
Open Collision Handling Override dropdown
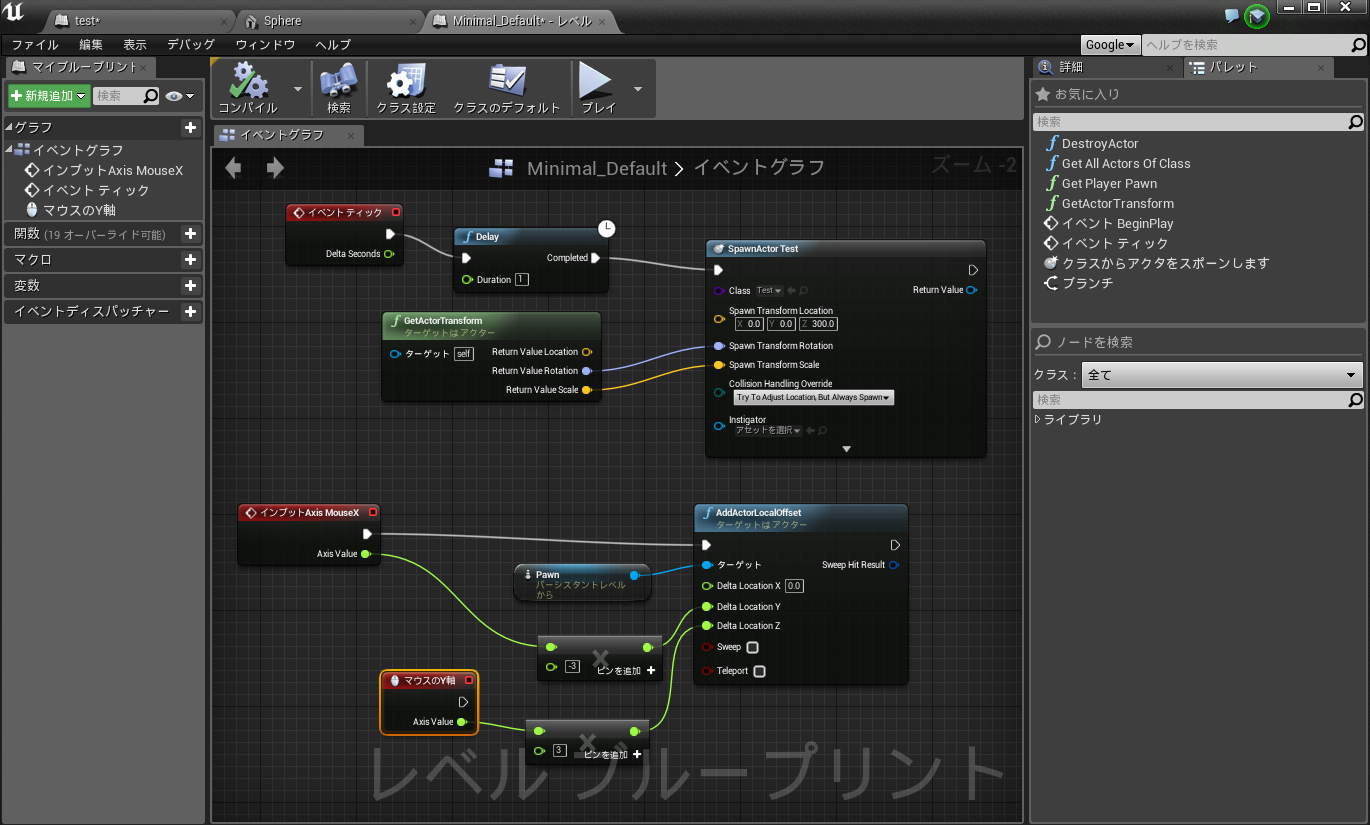[x=814, y=397]
